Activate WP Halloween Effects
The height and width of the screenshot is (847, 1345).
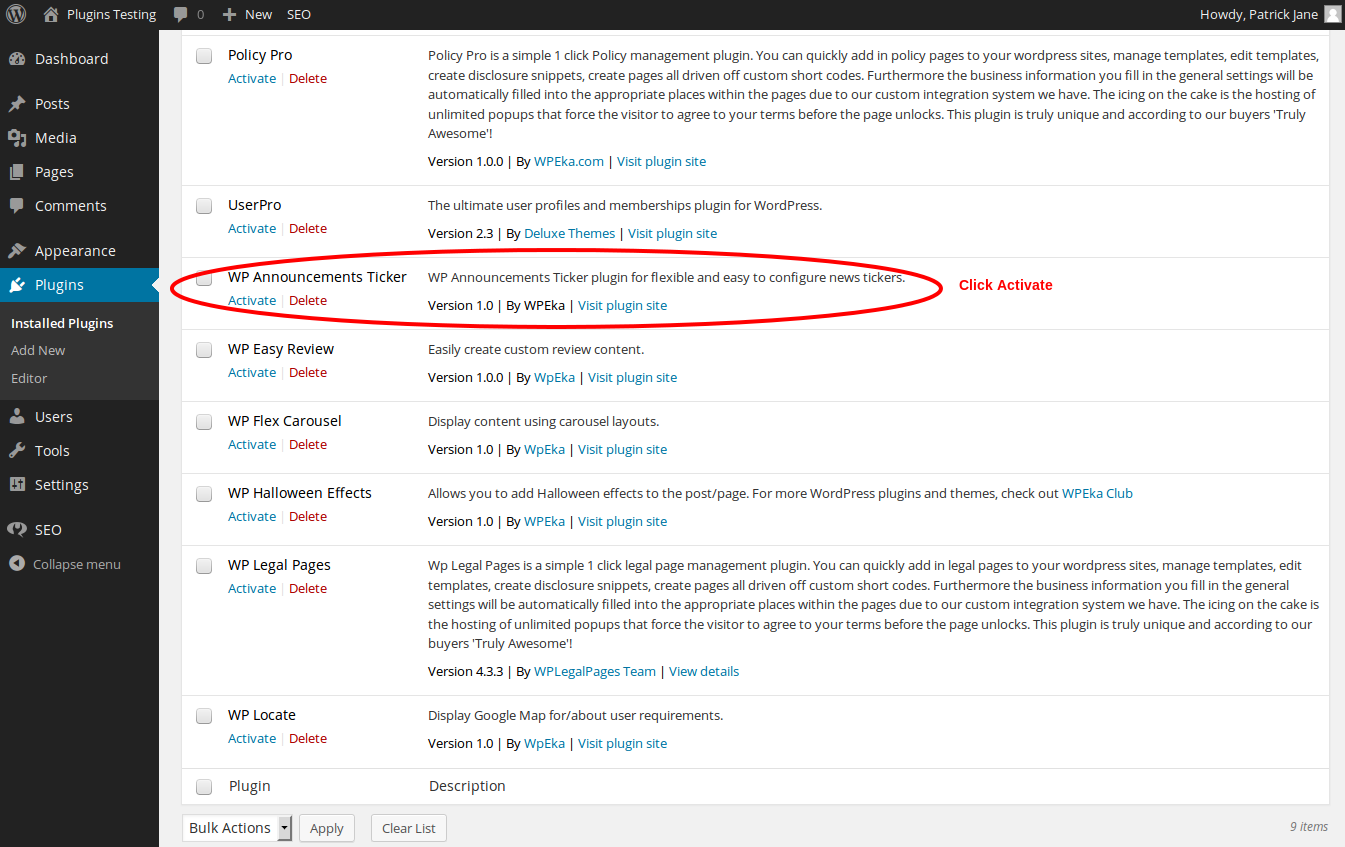tap(252, 516)
